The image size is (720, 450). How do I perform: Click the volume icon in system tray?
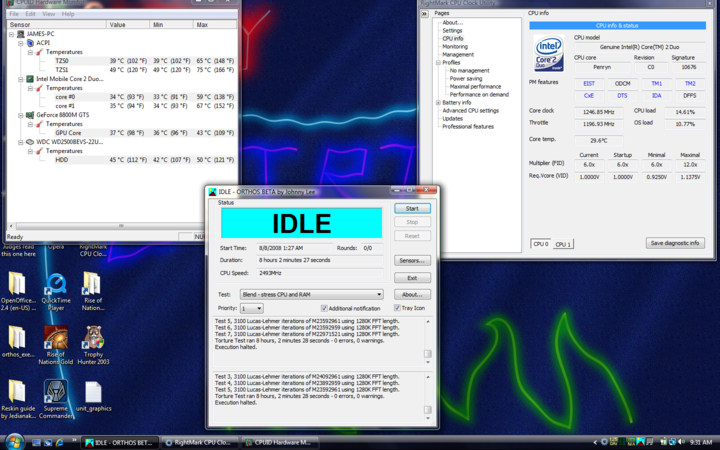(681, 442)
